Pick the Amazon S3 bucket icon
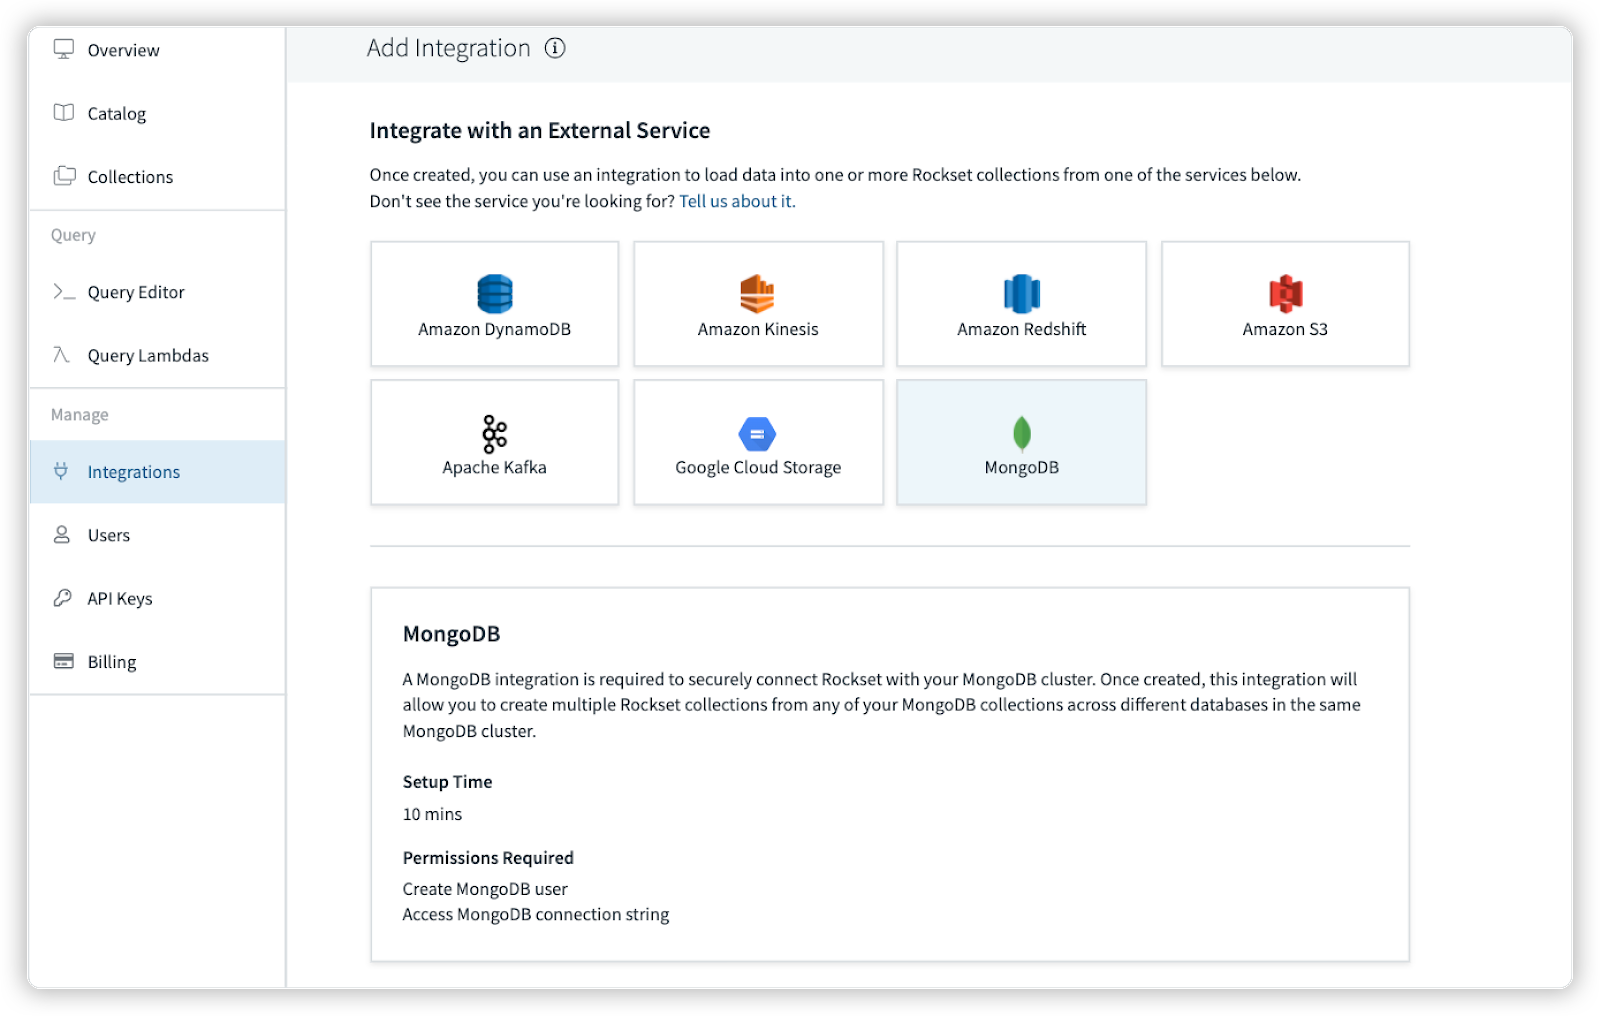The width and height of the screenshot is (1600, 1016). point(1285,294)
